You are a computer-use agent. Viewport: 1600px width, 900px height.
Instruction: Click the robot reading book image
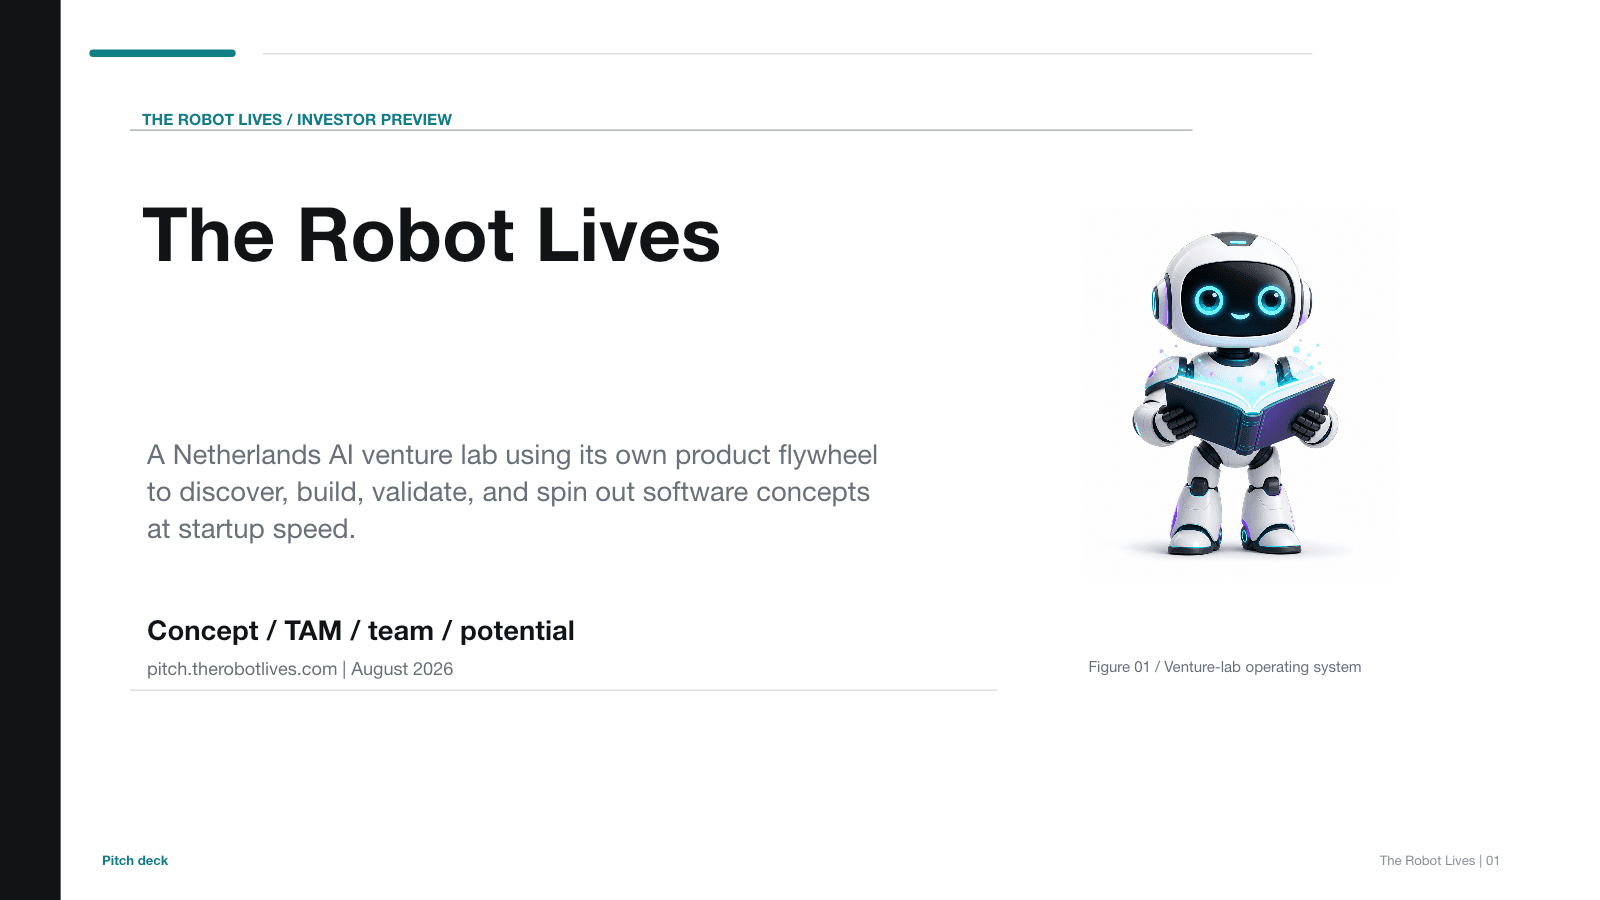[x=1239, y=392]
